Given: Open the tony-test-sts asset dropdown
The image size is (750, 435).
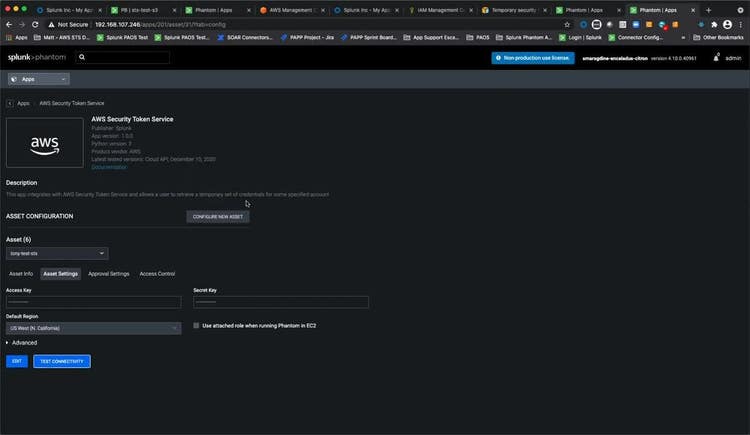Looking at the screenshot, I should coord(56,254).
